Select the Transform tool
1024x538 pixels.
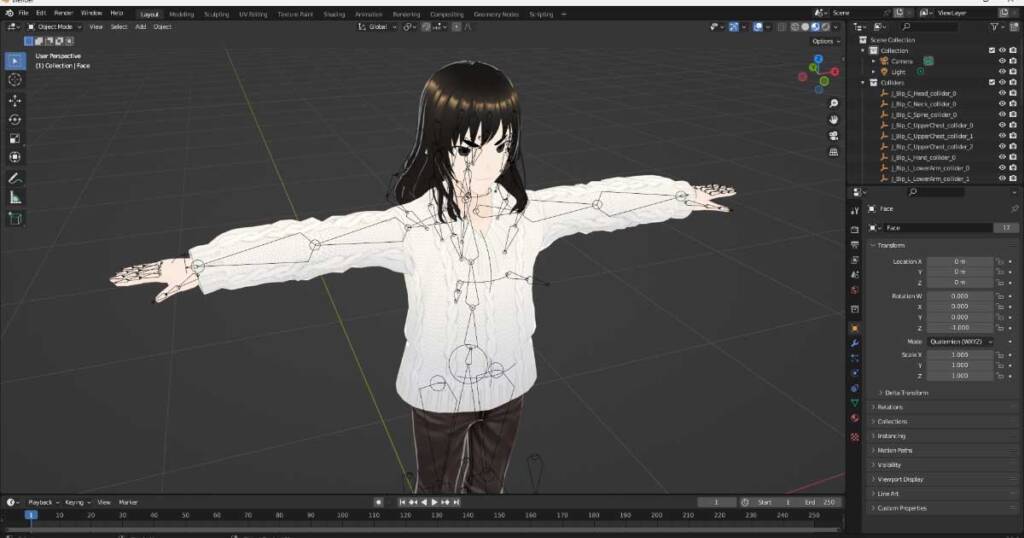(x=14, y=157)
